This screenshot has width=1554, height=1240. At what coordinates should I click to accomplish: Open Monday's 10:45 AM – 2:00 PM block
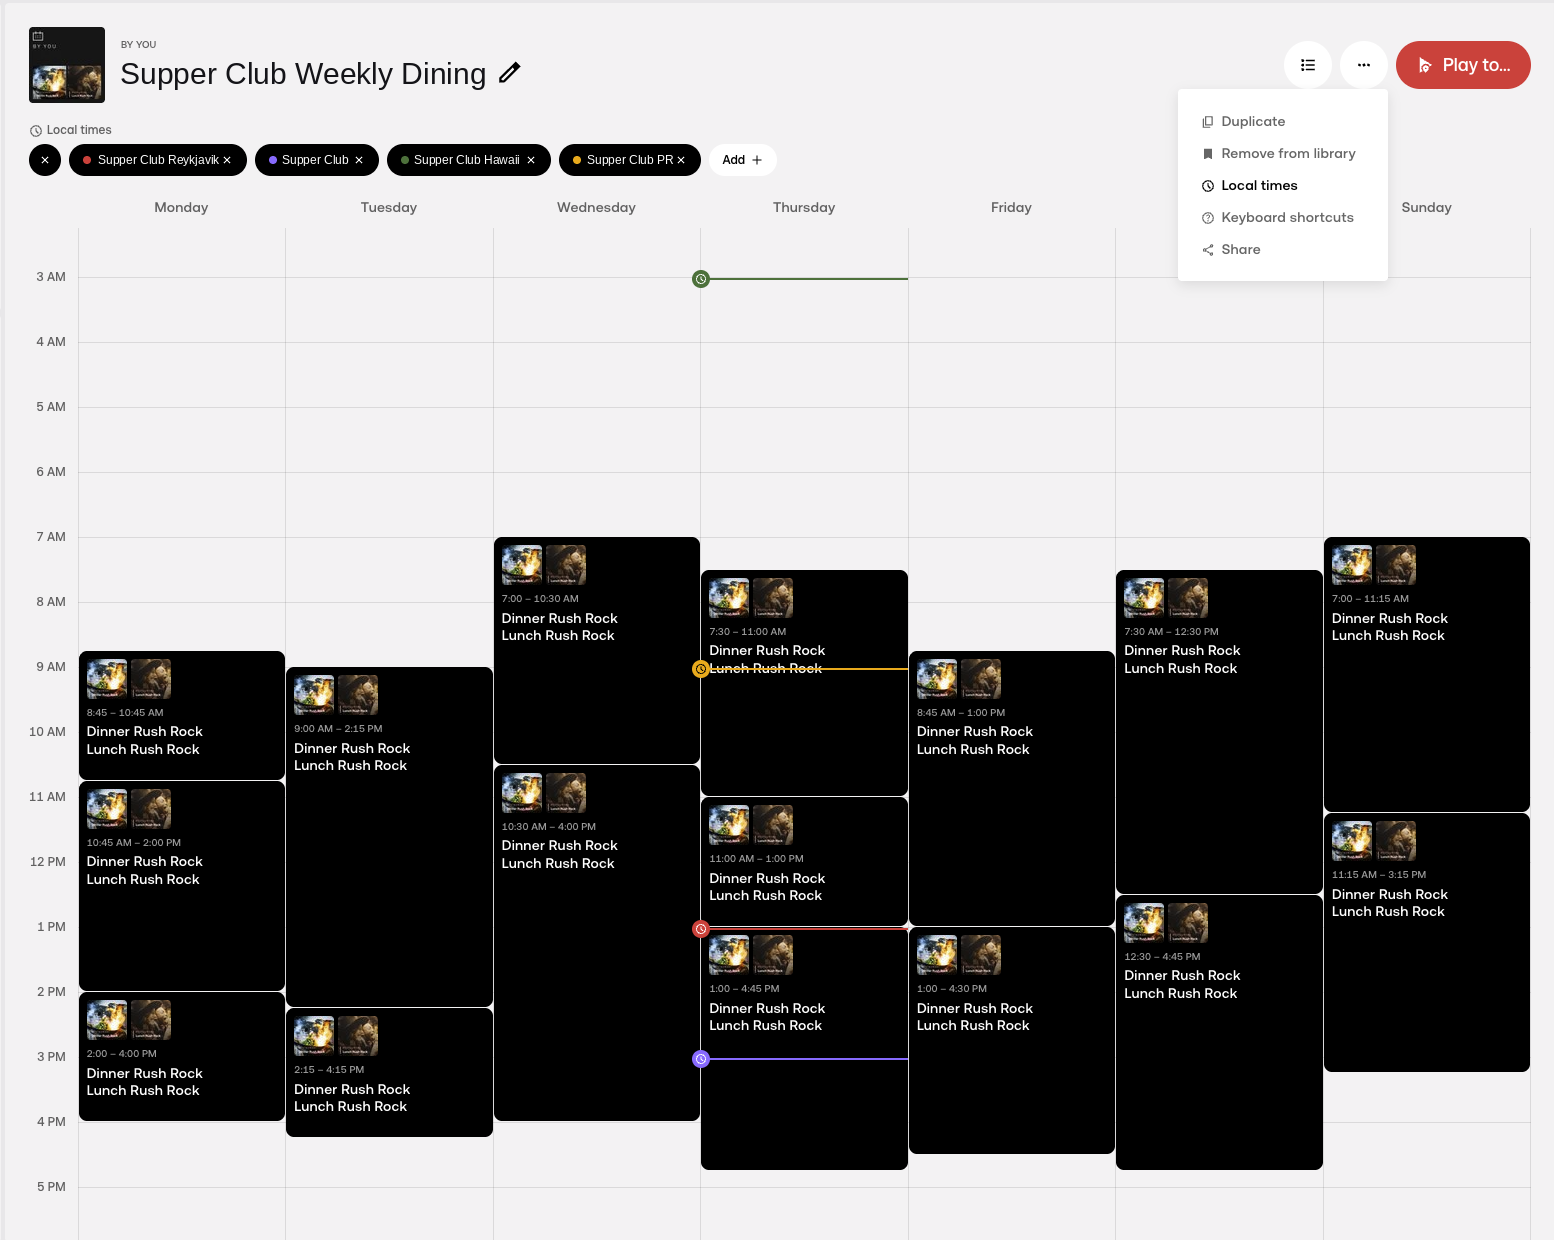pyautogui.click(x=182, y=886)
